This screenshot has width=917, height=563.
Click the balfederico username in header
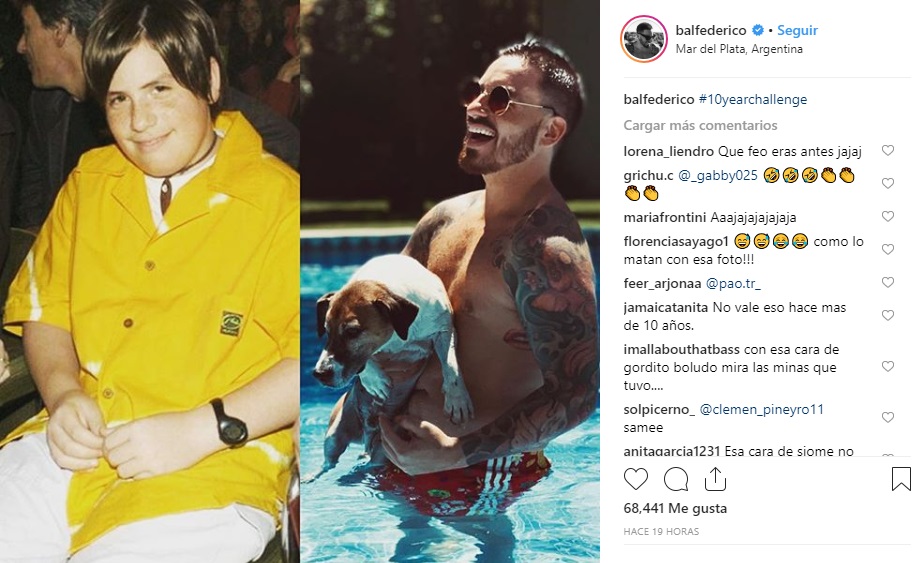click(x=711, y=30)
